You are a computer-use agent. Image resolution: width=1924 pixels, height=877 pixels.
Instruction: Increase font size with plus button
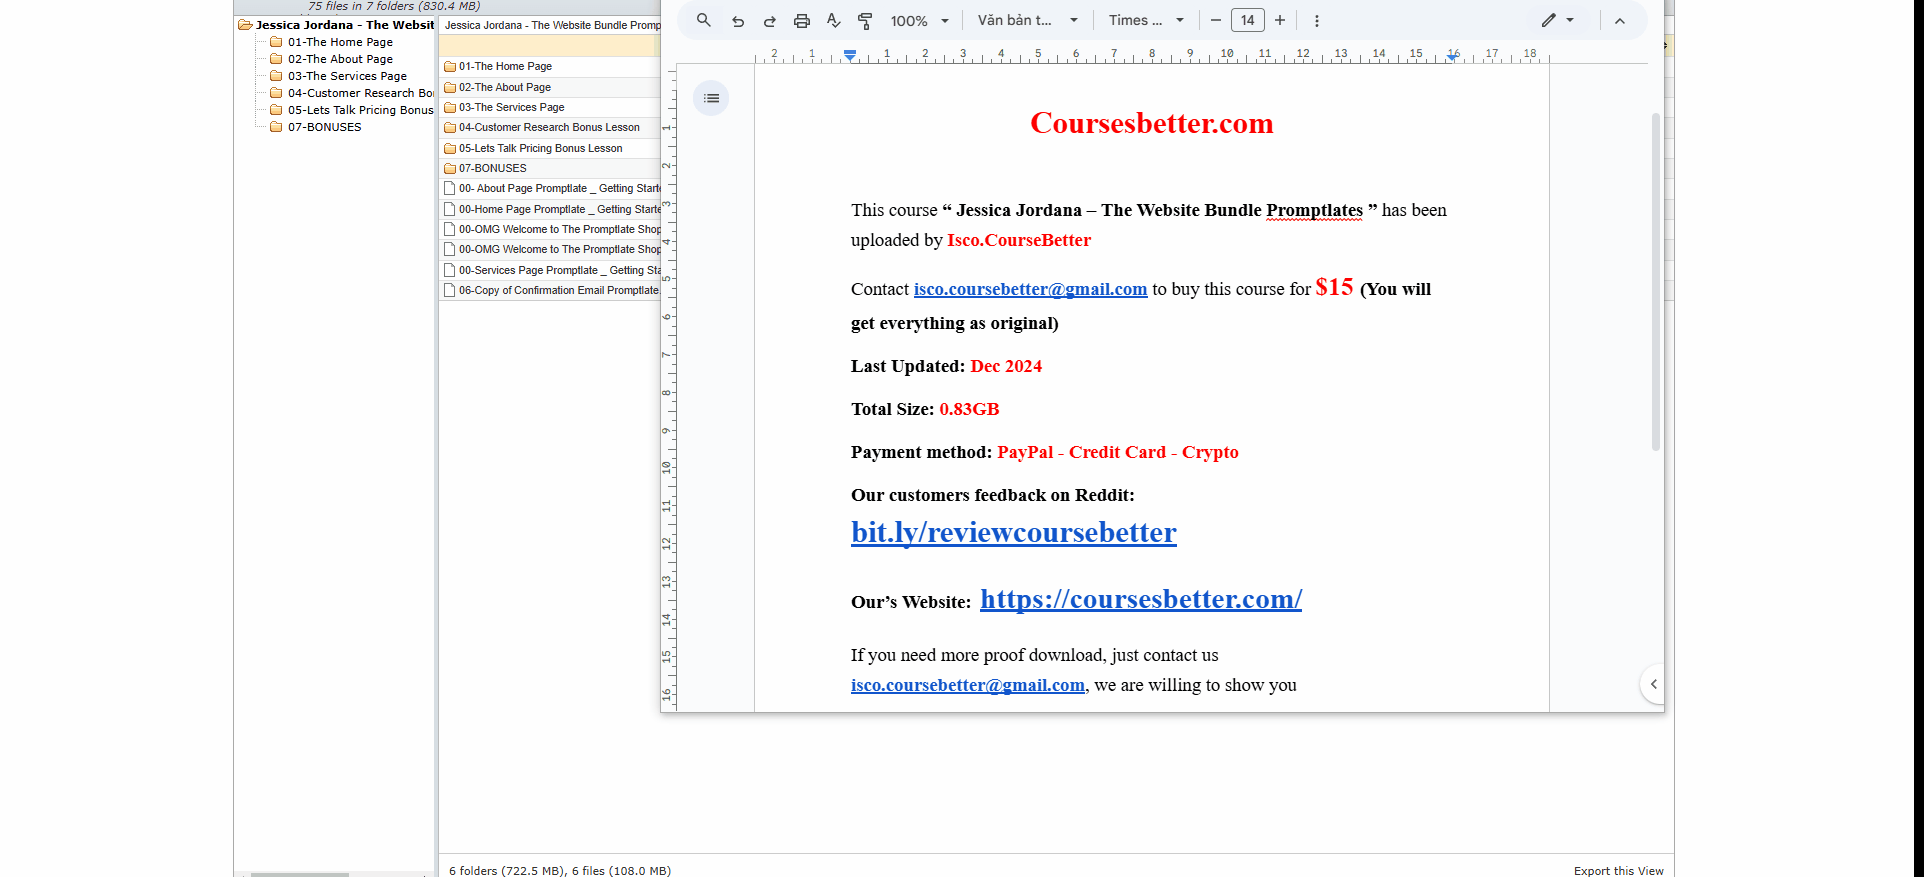point(1280,20)
